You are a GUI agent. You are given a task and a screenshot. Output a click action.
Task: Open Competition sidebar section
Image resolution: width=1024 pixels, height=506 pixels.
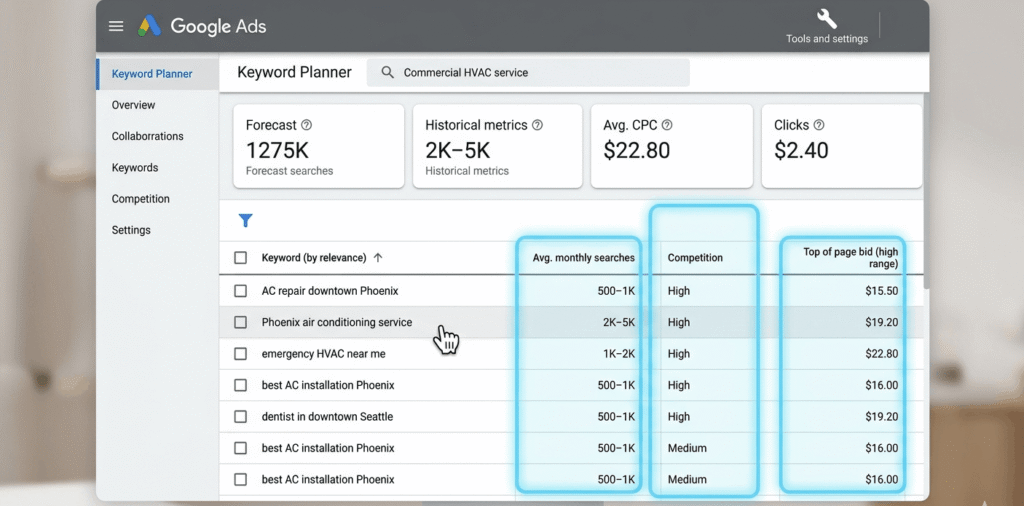140,199
